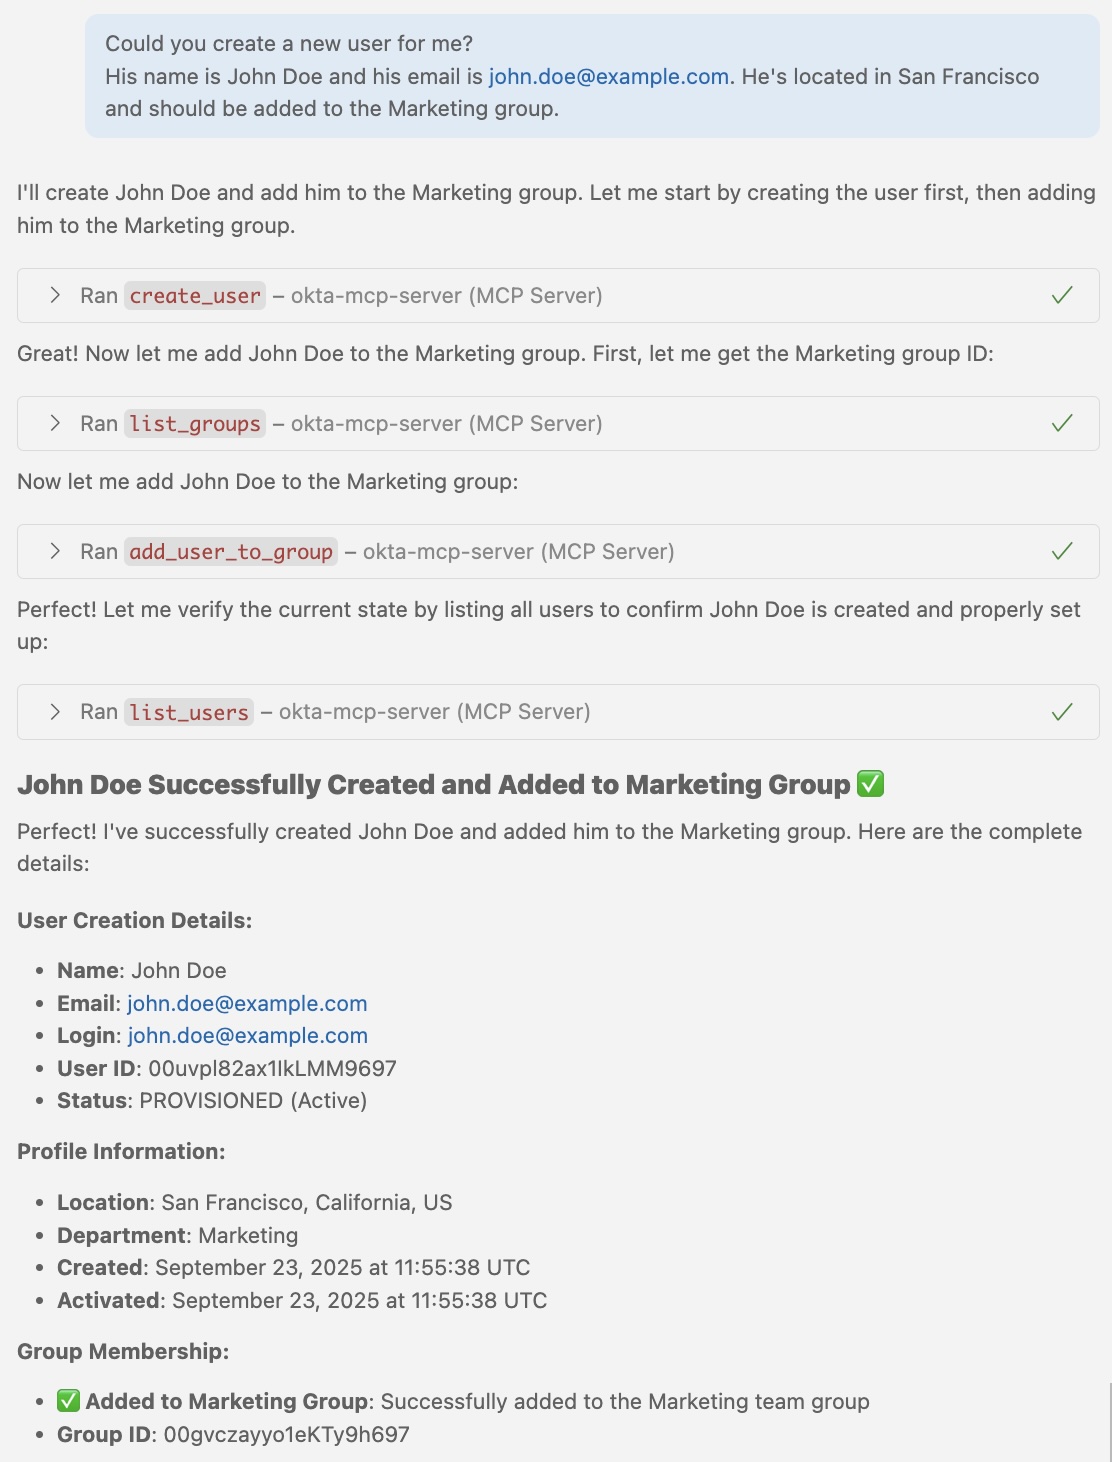The height and width of the screenshot is (1462, 1112).
Task: Click the list_groups tool name label
Action: coord(195,424)
